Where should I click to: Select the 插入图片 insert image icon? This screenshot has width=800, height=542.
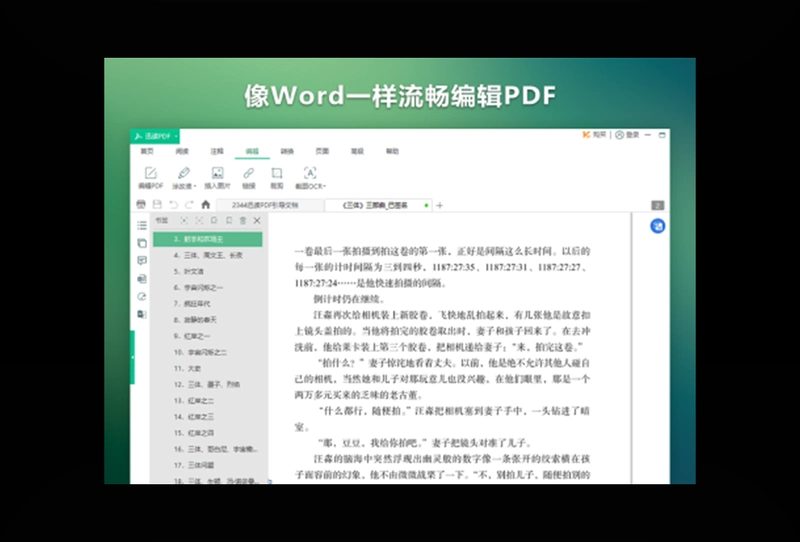point(217,173)
